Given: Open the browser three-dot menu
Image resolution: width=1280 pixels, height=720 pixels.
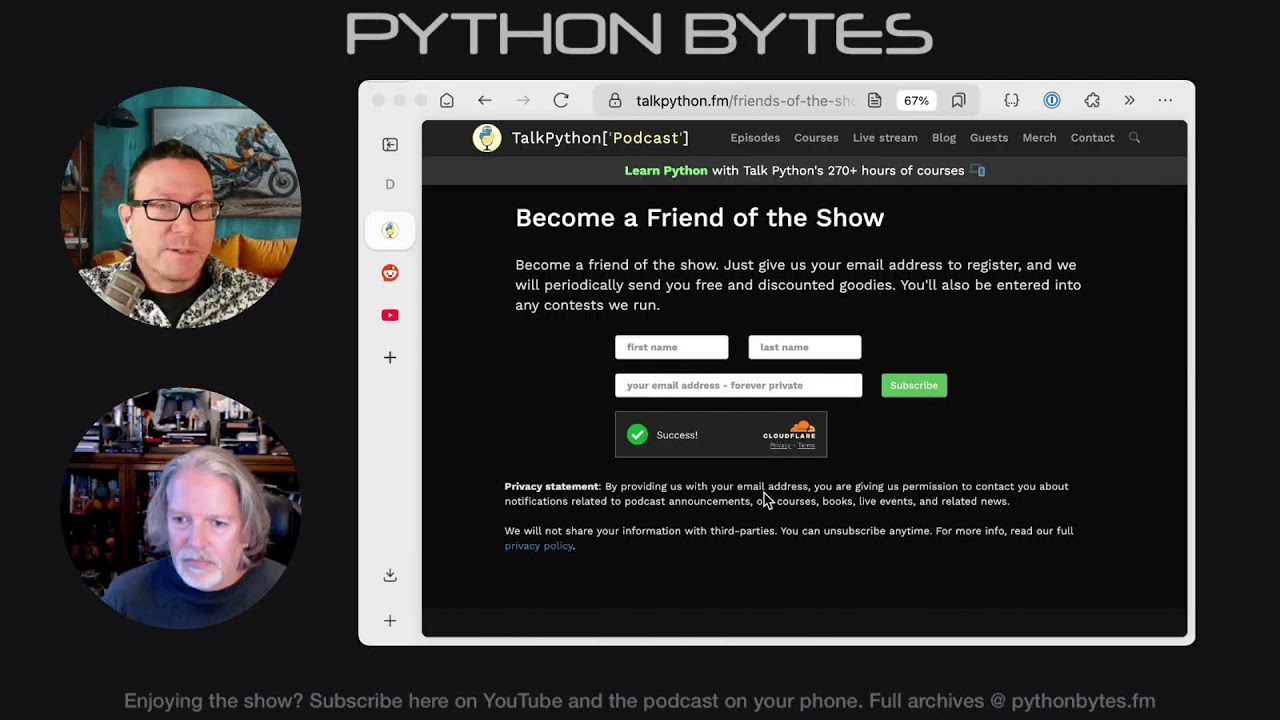Looking at the screenshot, I should click(1165, 100).
